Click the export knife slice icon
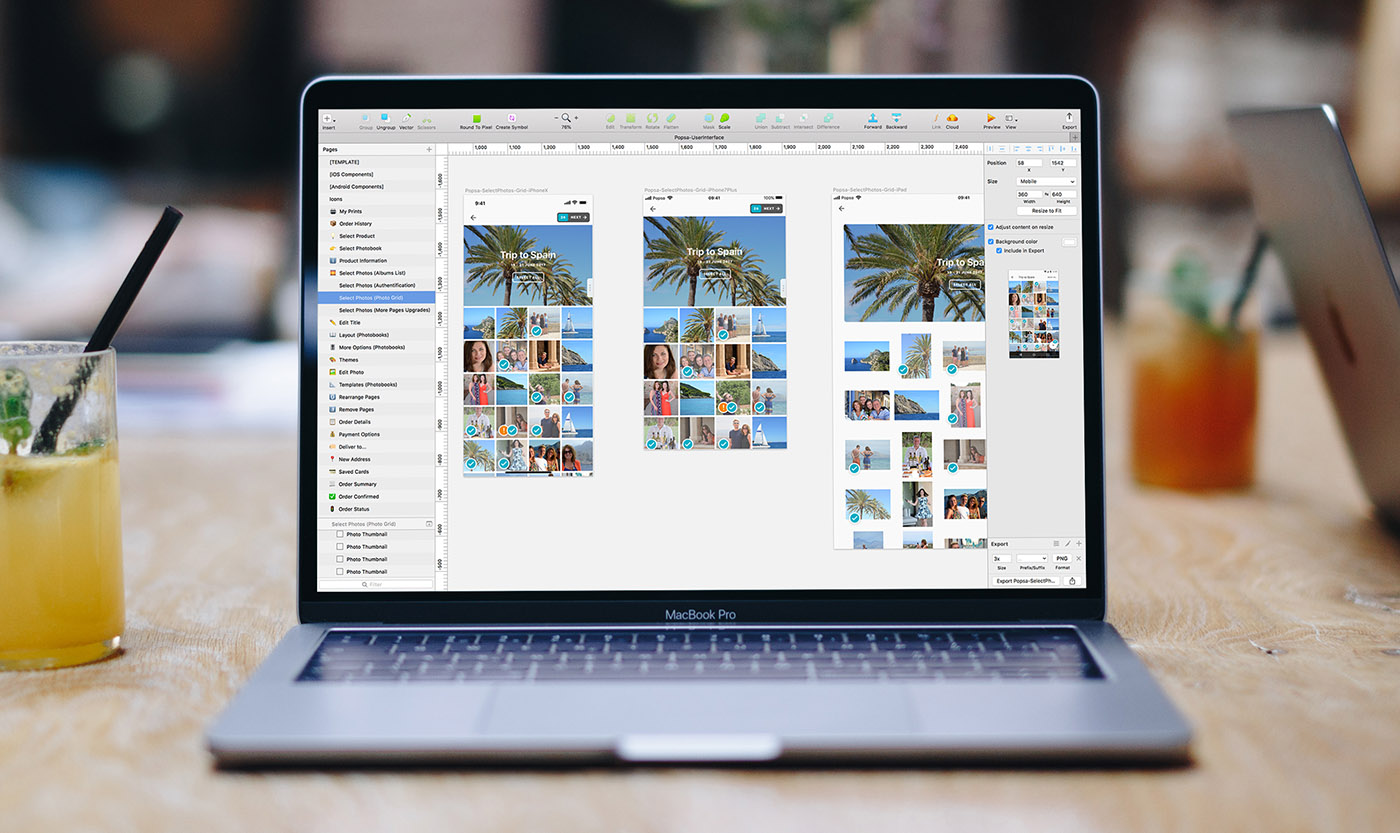The image size is (1400, 833). 1067,544
